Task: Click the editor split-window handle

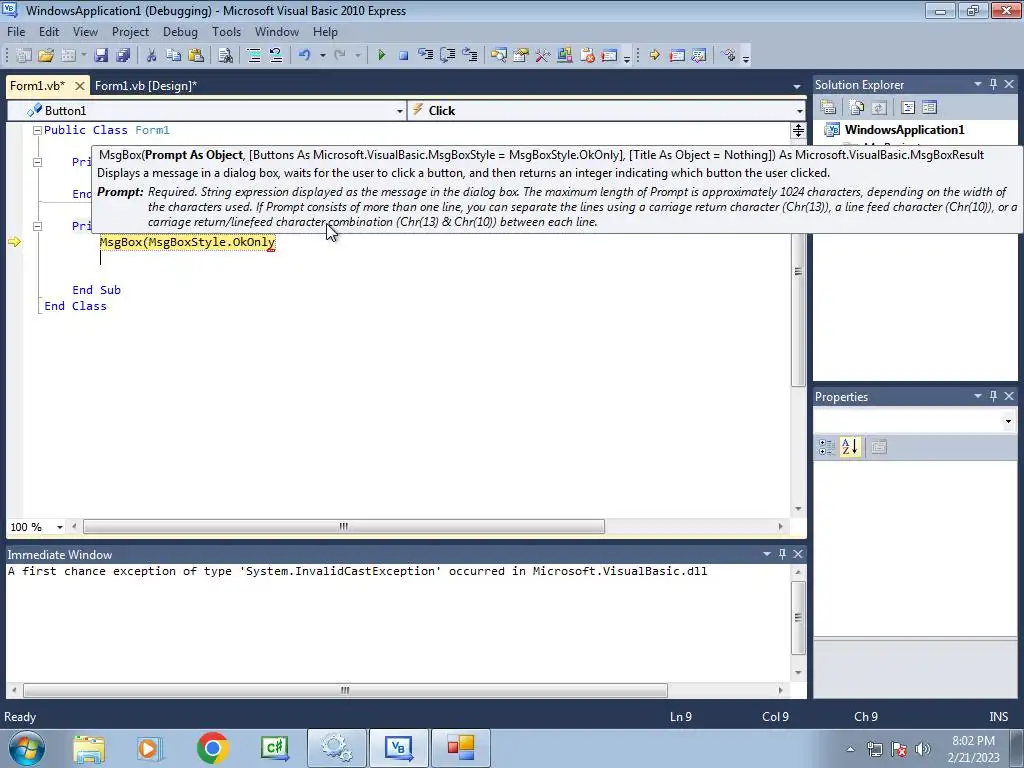Action: [798, 131]
